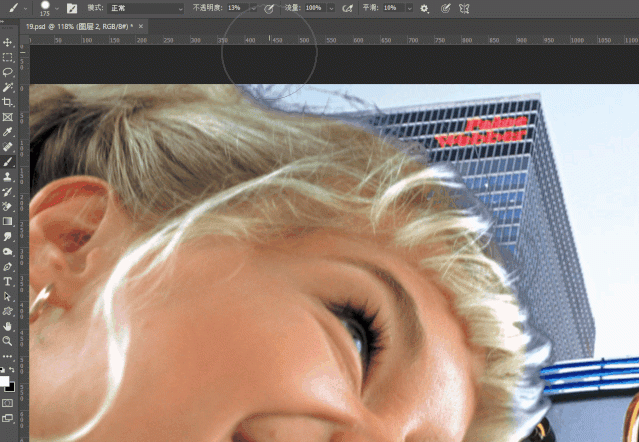The height and width of the screenshot is (442, 639).
Task: Select the Rectangular Marquee tool
Action: tap(8, 58)
